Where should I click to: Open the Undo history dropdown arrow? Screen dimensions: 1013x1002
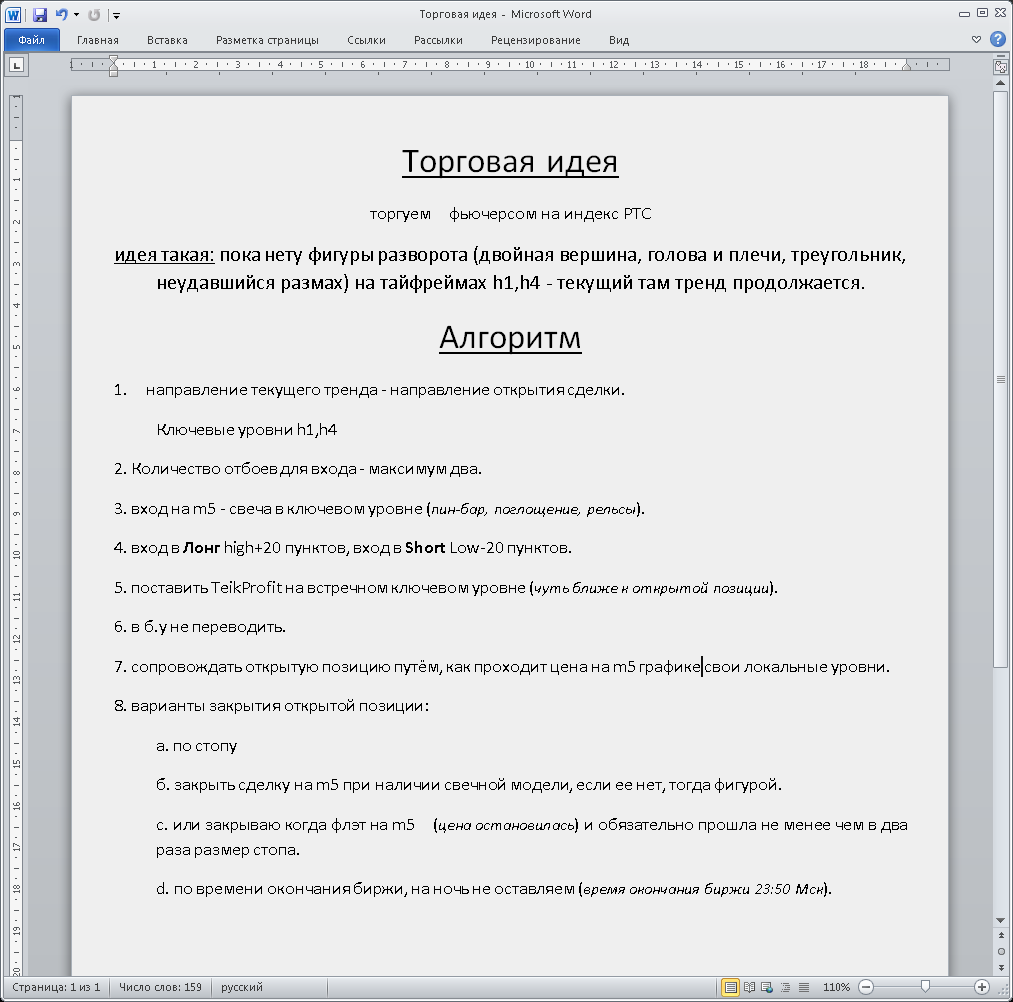(76, 14)
